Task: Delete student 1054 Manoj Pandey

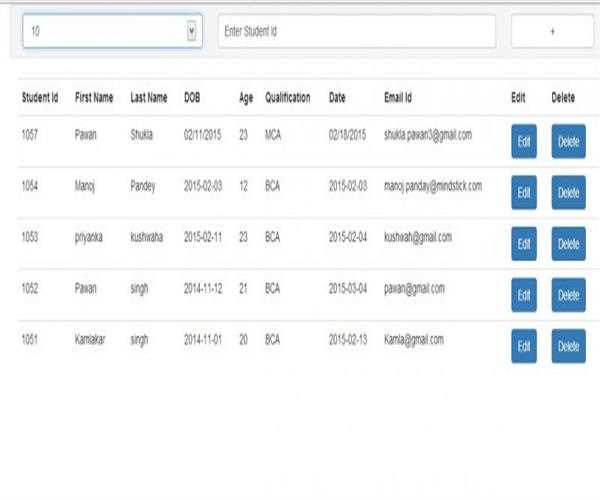Action: point(568,192)
